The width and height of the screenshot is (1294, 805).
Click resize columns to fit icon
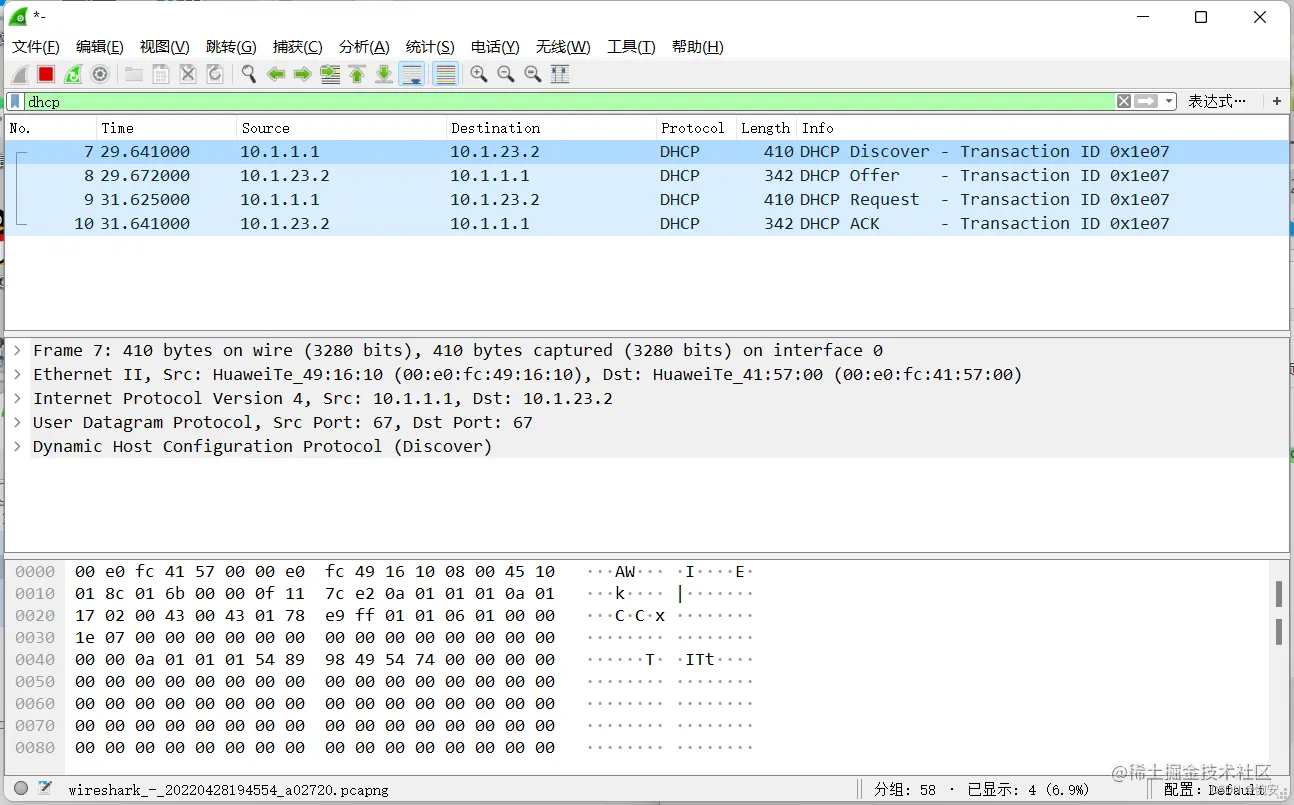560,74
